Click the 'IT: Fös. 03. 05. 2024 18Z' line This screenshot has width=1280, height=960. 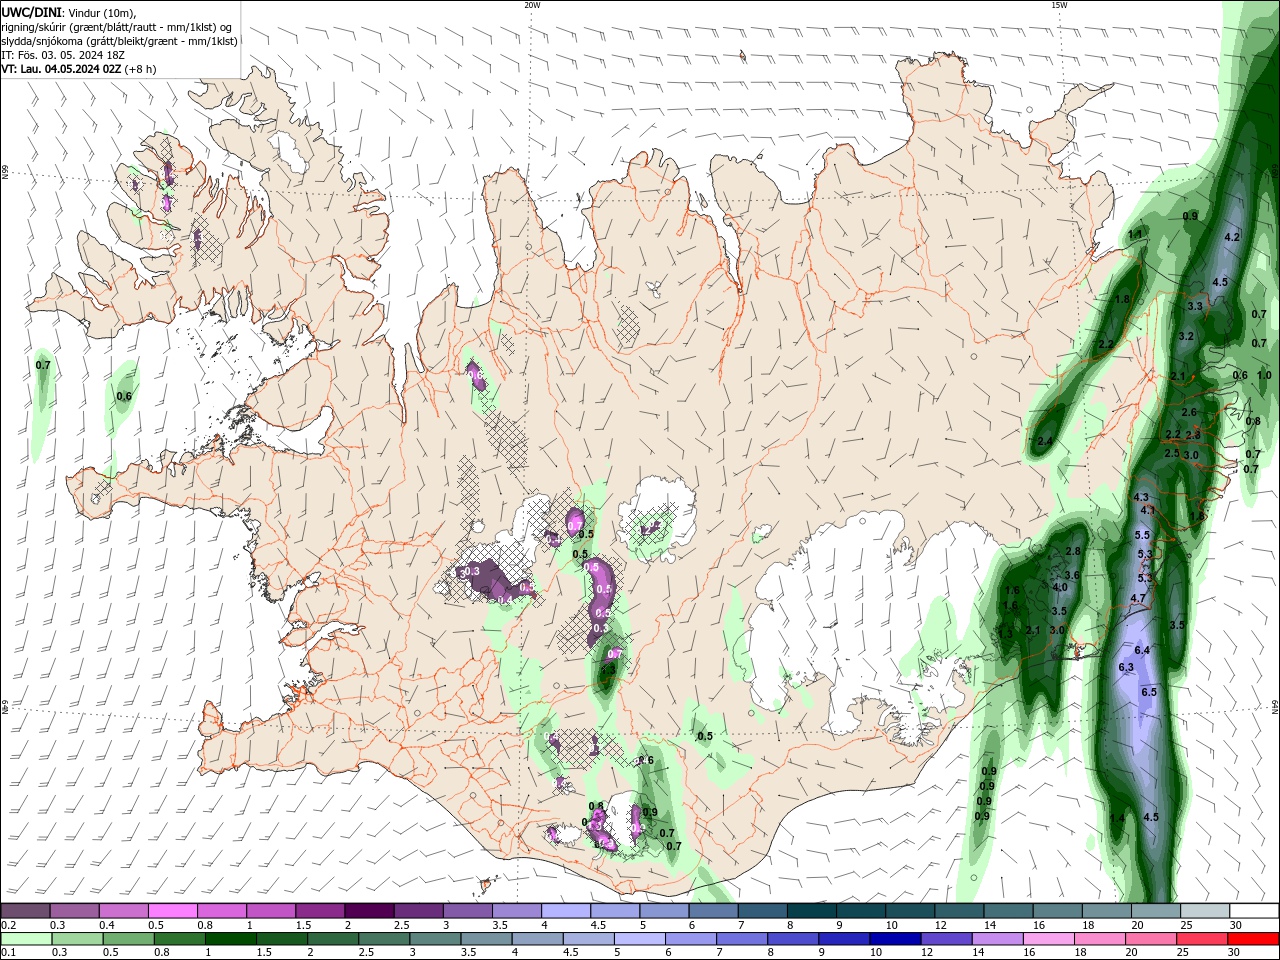(x=61, y=55)
